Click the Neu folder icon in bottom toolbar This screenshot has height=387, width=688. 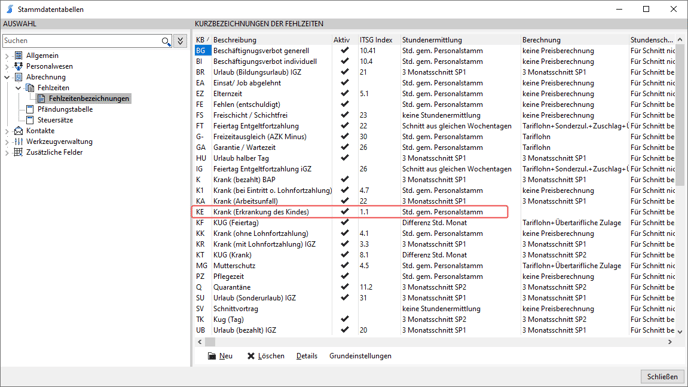click(212, 356)
